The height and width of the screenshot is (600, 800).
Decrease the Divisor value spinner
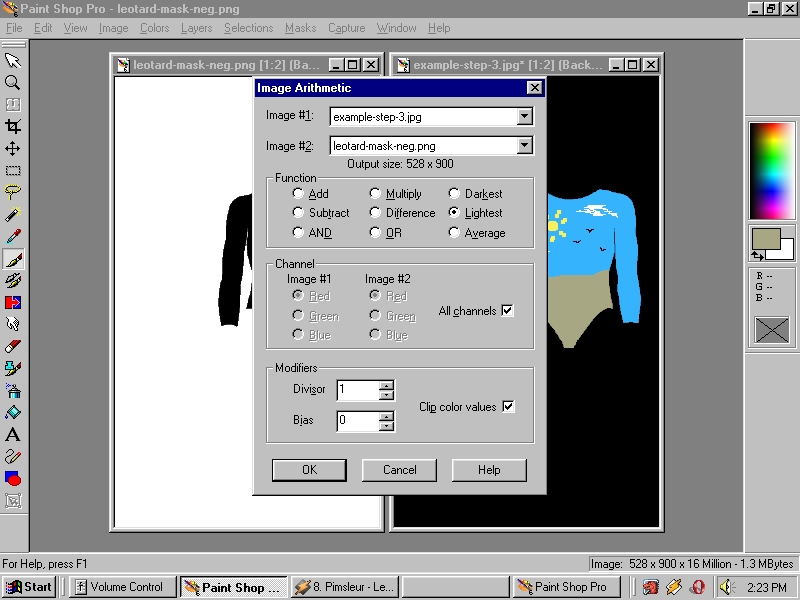tap(387, 395)
